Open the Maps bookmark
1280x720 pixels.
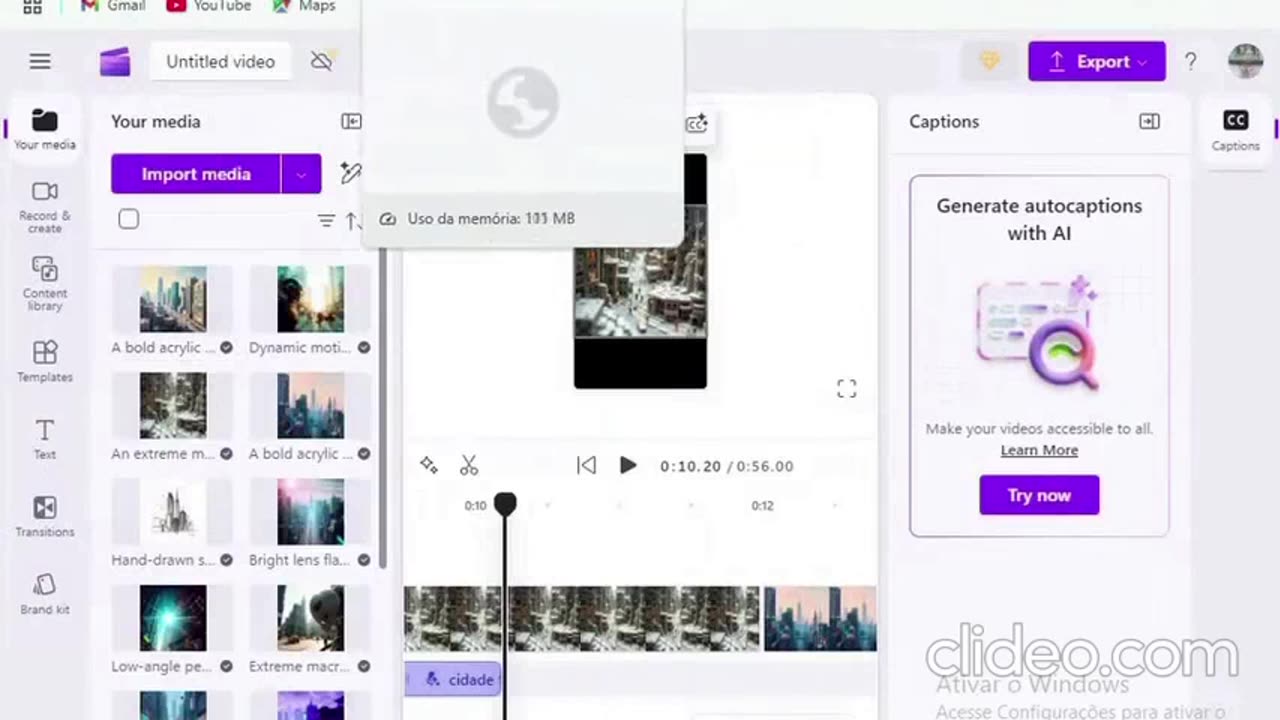pyautogui.click(x=304, y=6)
